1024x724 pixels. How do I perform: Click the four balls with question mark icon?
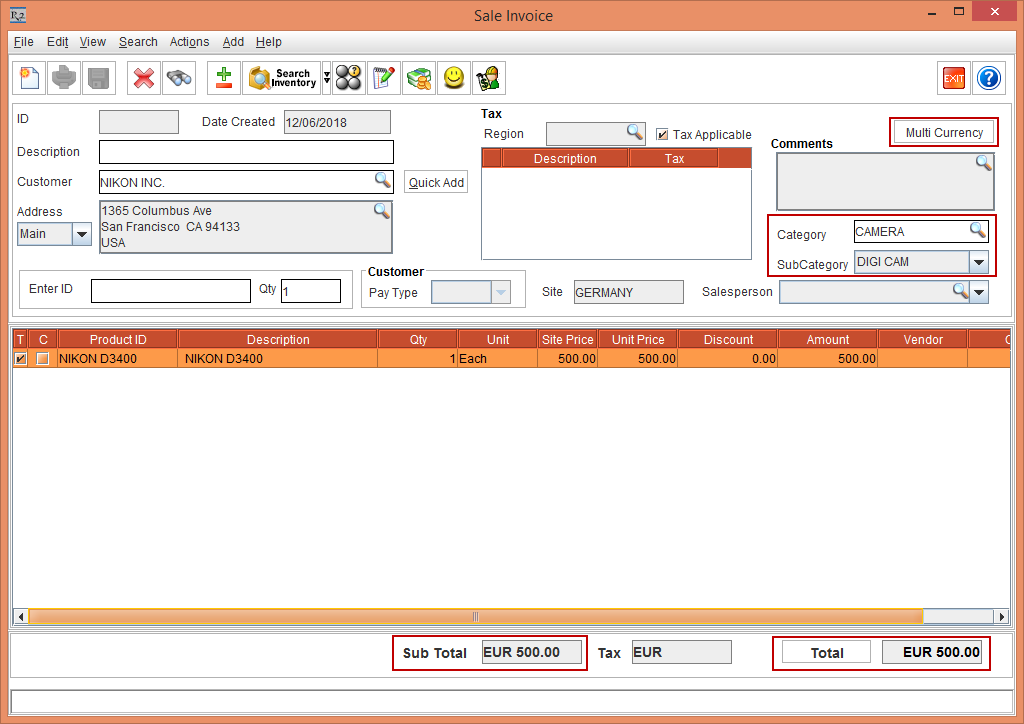pyautogui.click(x=349, y=78)
